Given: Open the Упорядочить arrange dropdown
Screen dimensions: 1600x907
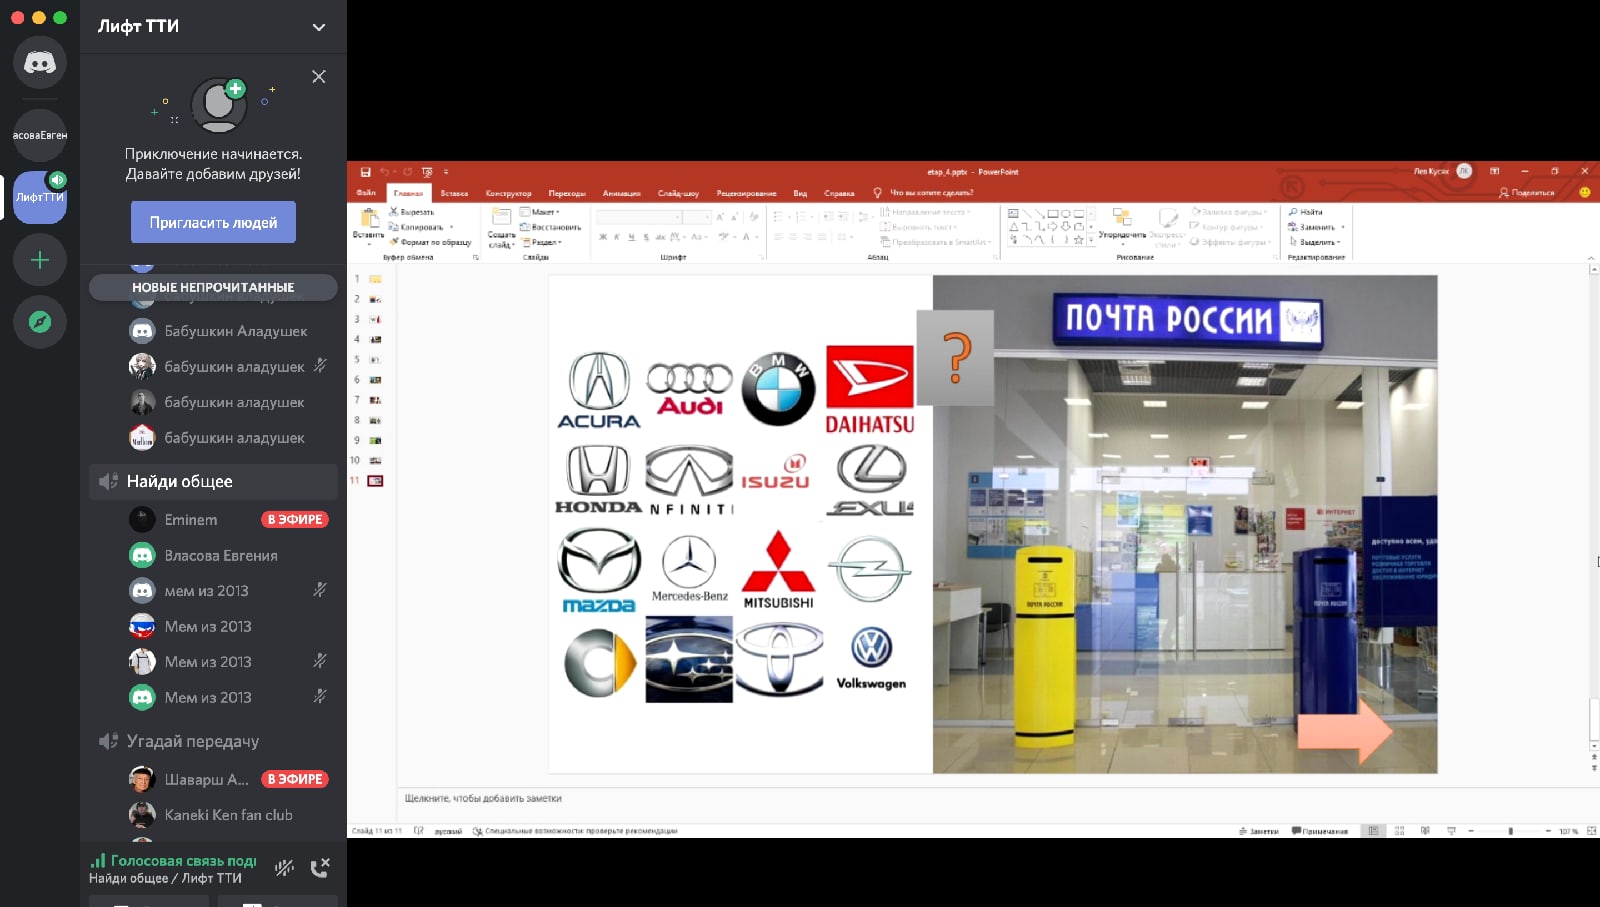Looking at the screenshot, I should [x=1122, y=225].
